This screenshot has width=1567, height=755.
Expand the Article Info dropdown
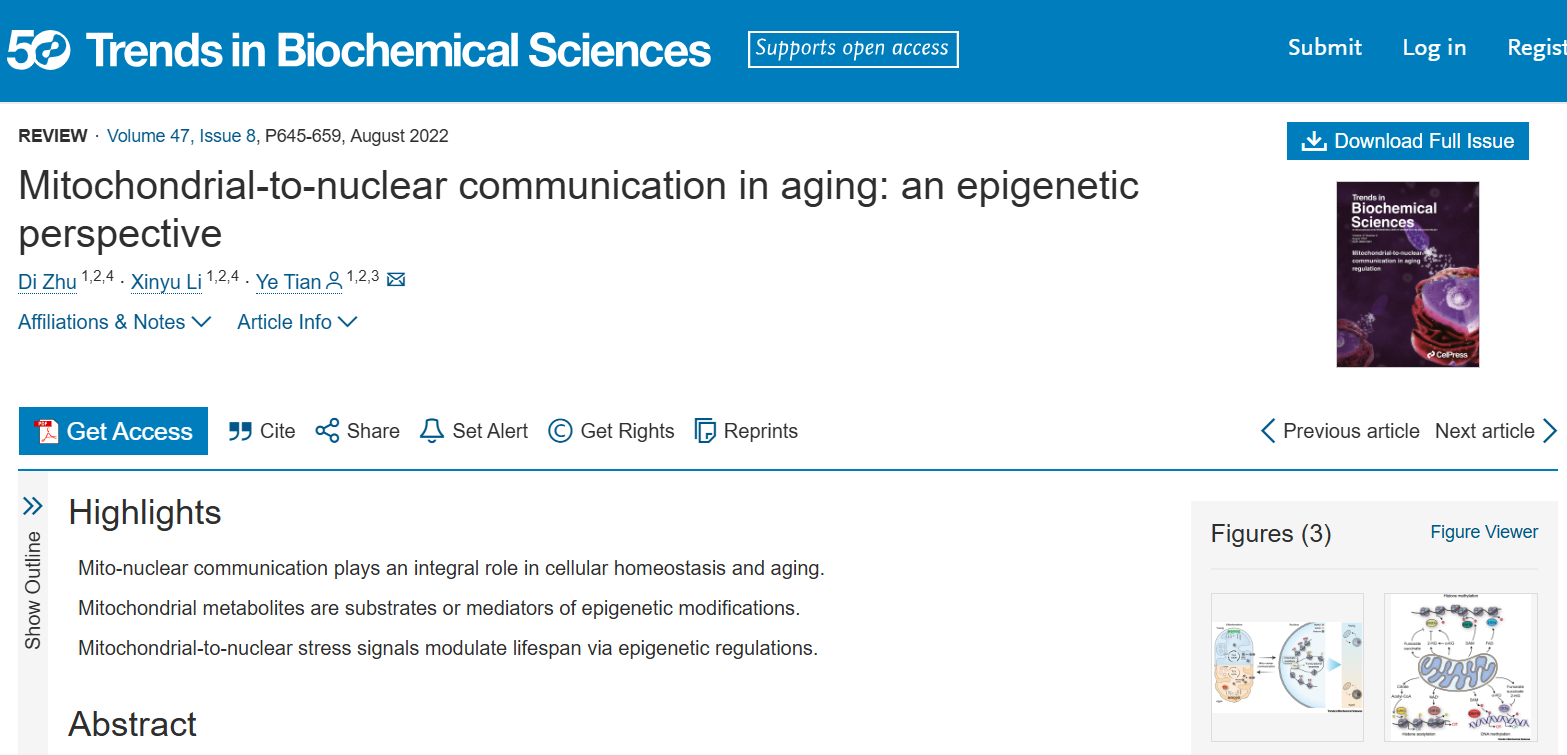pyautogui.click(x=296, y=322)
